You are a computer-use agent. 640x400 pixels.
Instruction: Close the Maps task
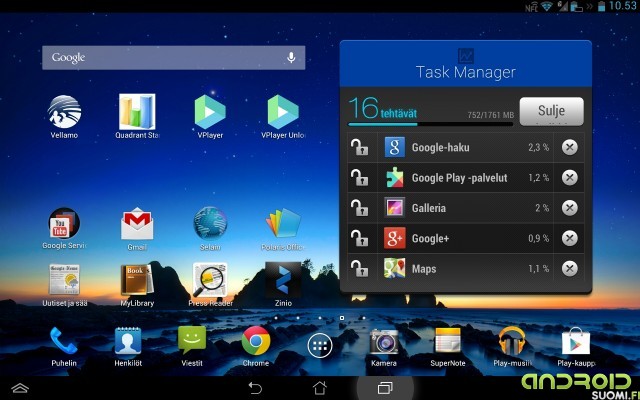pyautogui.click(x=569, y=269)
